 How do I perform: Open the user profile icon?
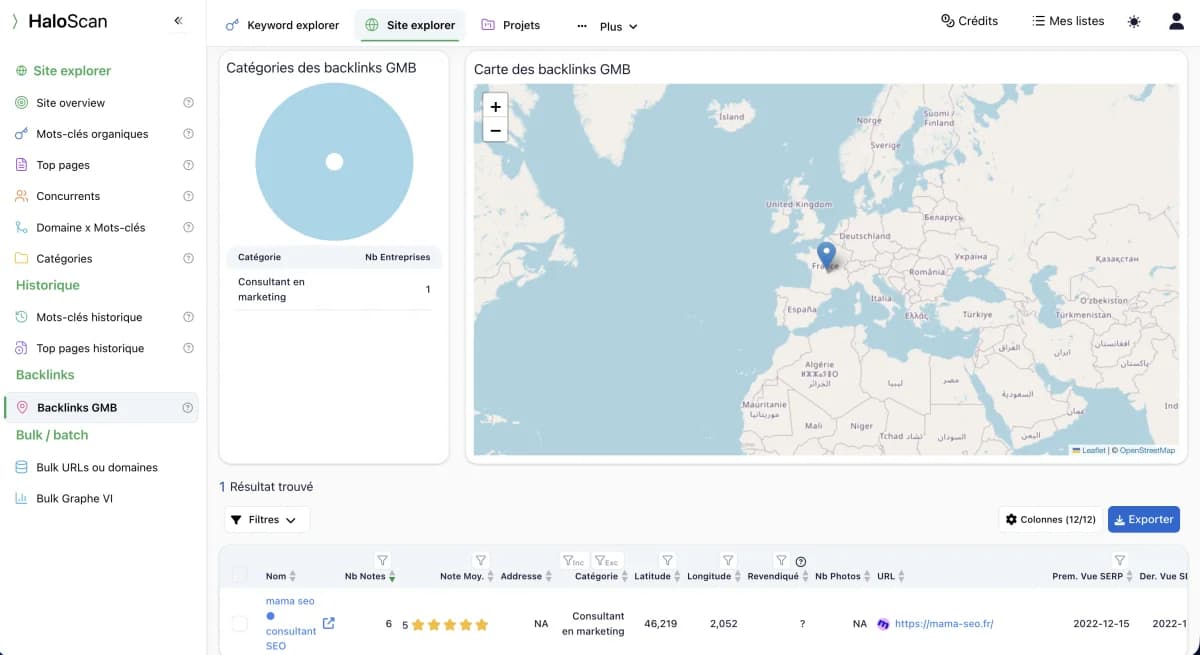click(1176, 20)
